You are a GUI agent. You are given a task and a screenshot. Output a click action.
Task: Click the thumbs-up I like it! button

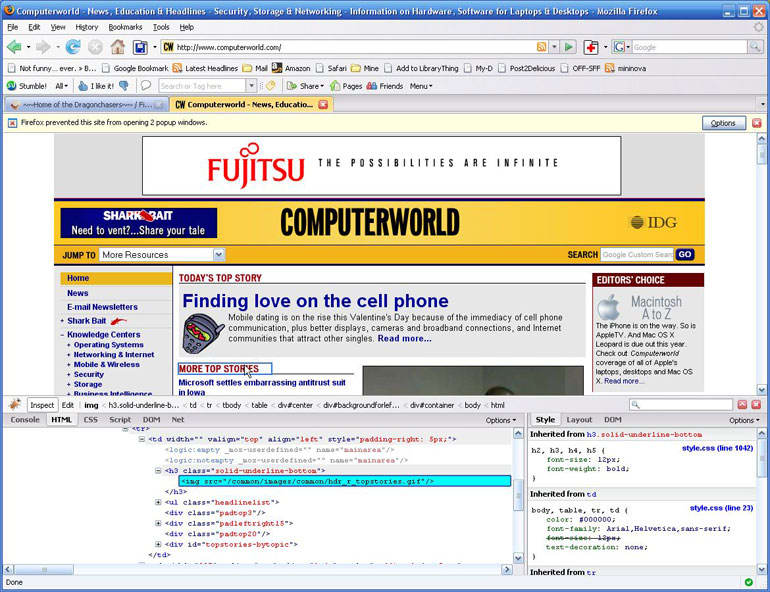coord(96,86)
